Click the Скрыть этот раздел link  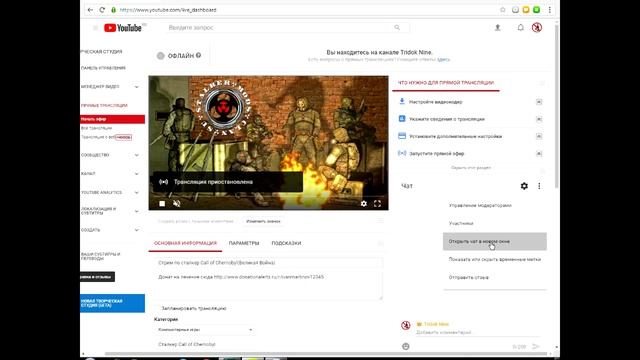tap(471, 168)
